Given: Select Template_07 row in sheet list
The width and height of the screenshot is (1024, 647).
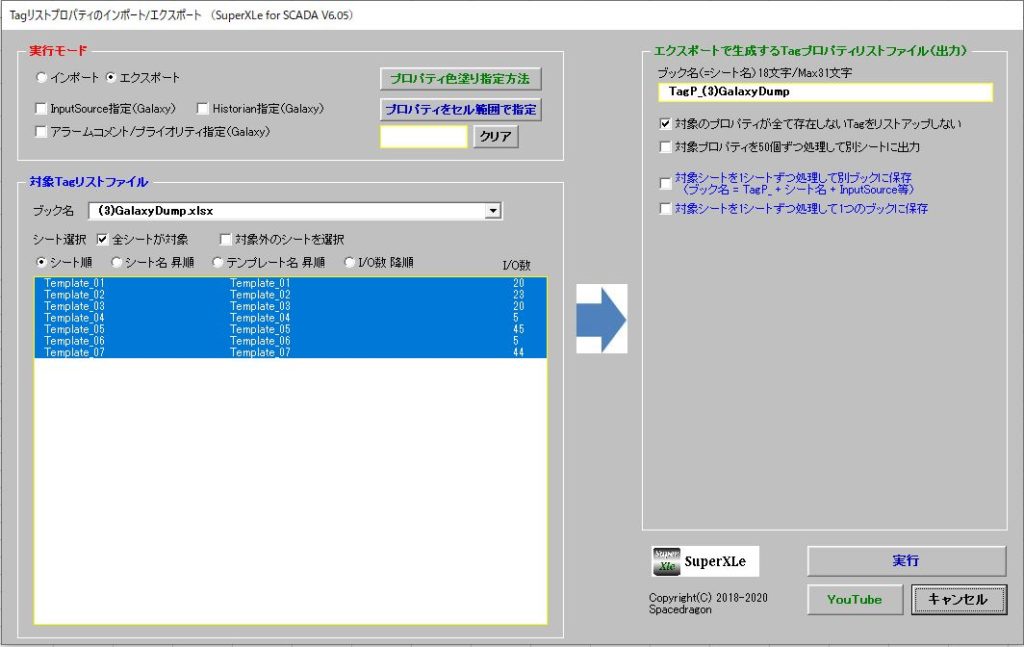Looking at the screenshot, I should pyautogui.click(x=291, y=353).
